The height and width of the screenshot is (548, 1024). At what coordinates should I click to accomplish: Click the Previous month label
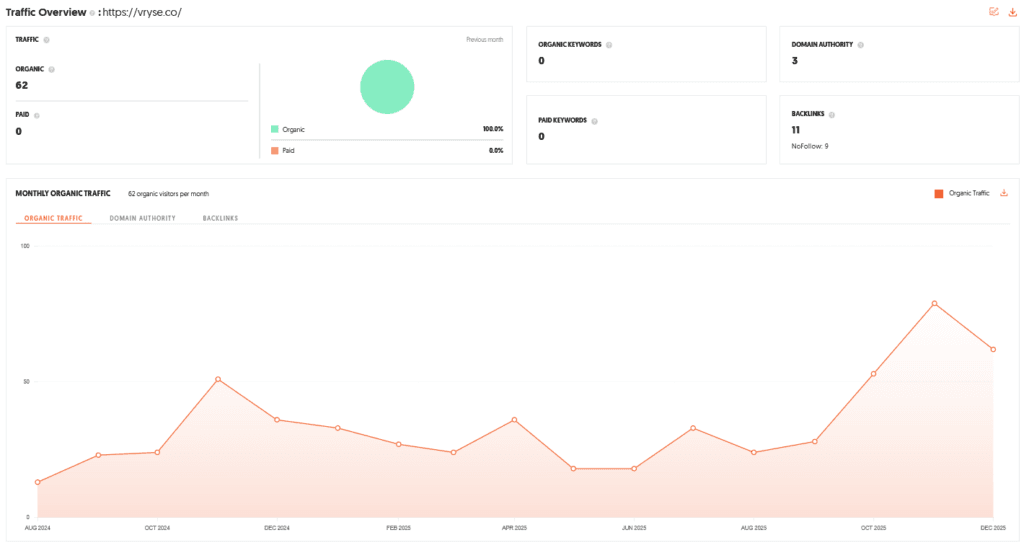485,40
